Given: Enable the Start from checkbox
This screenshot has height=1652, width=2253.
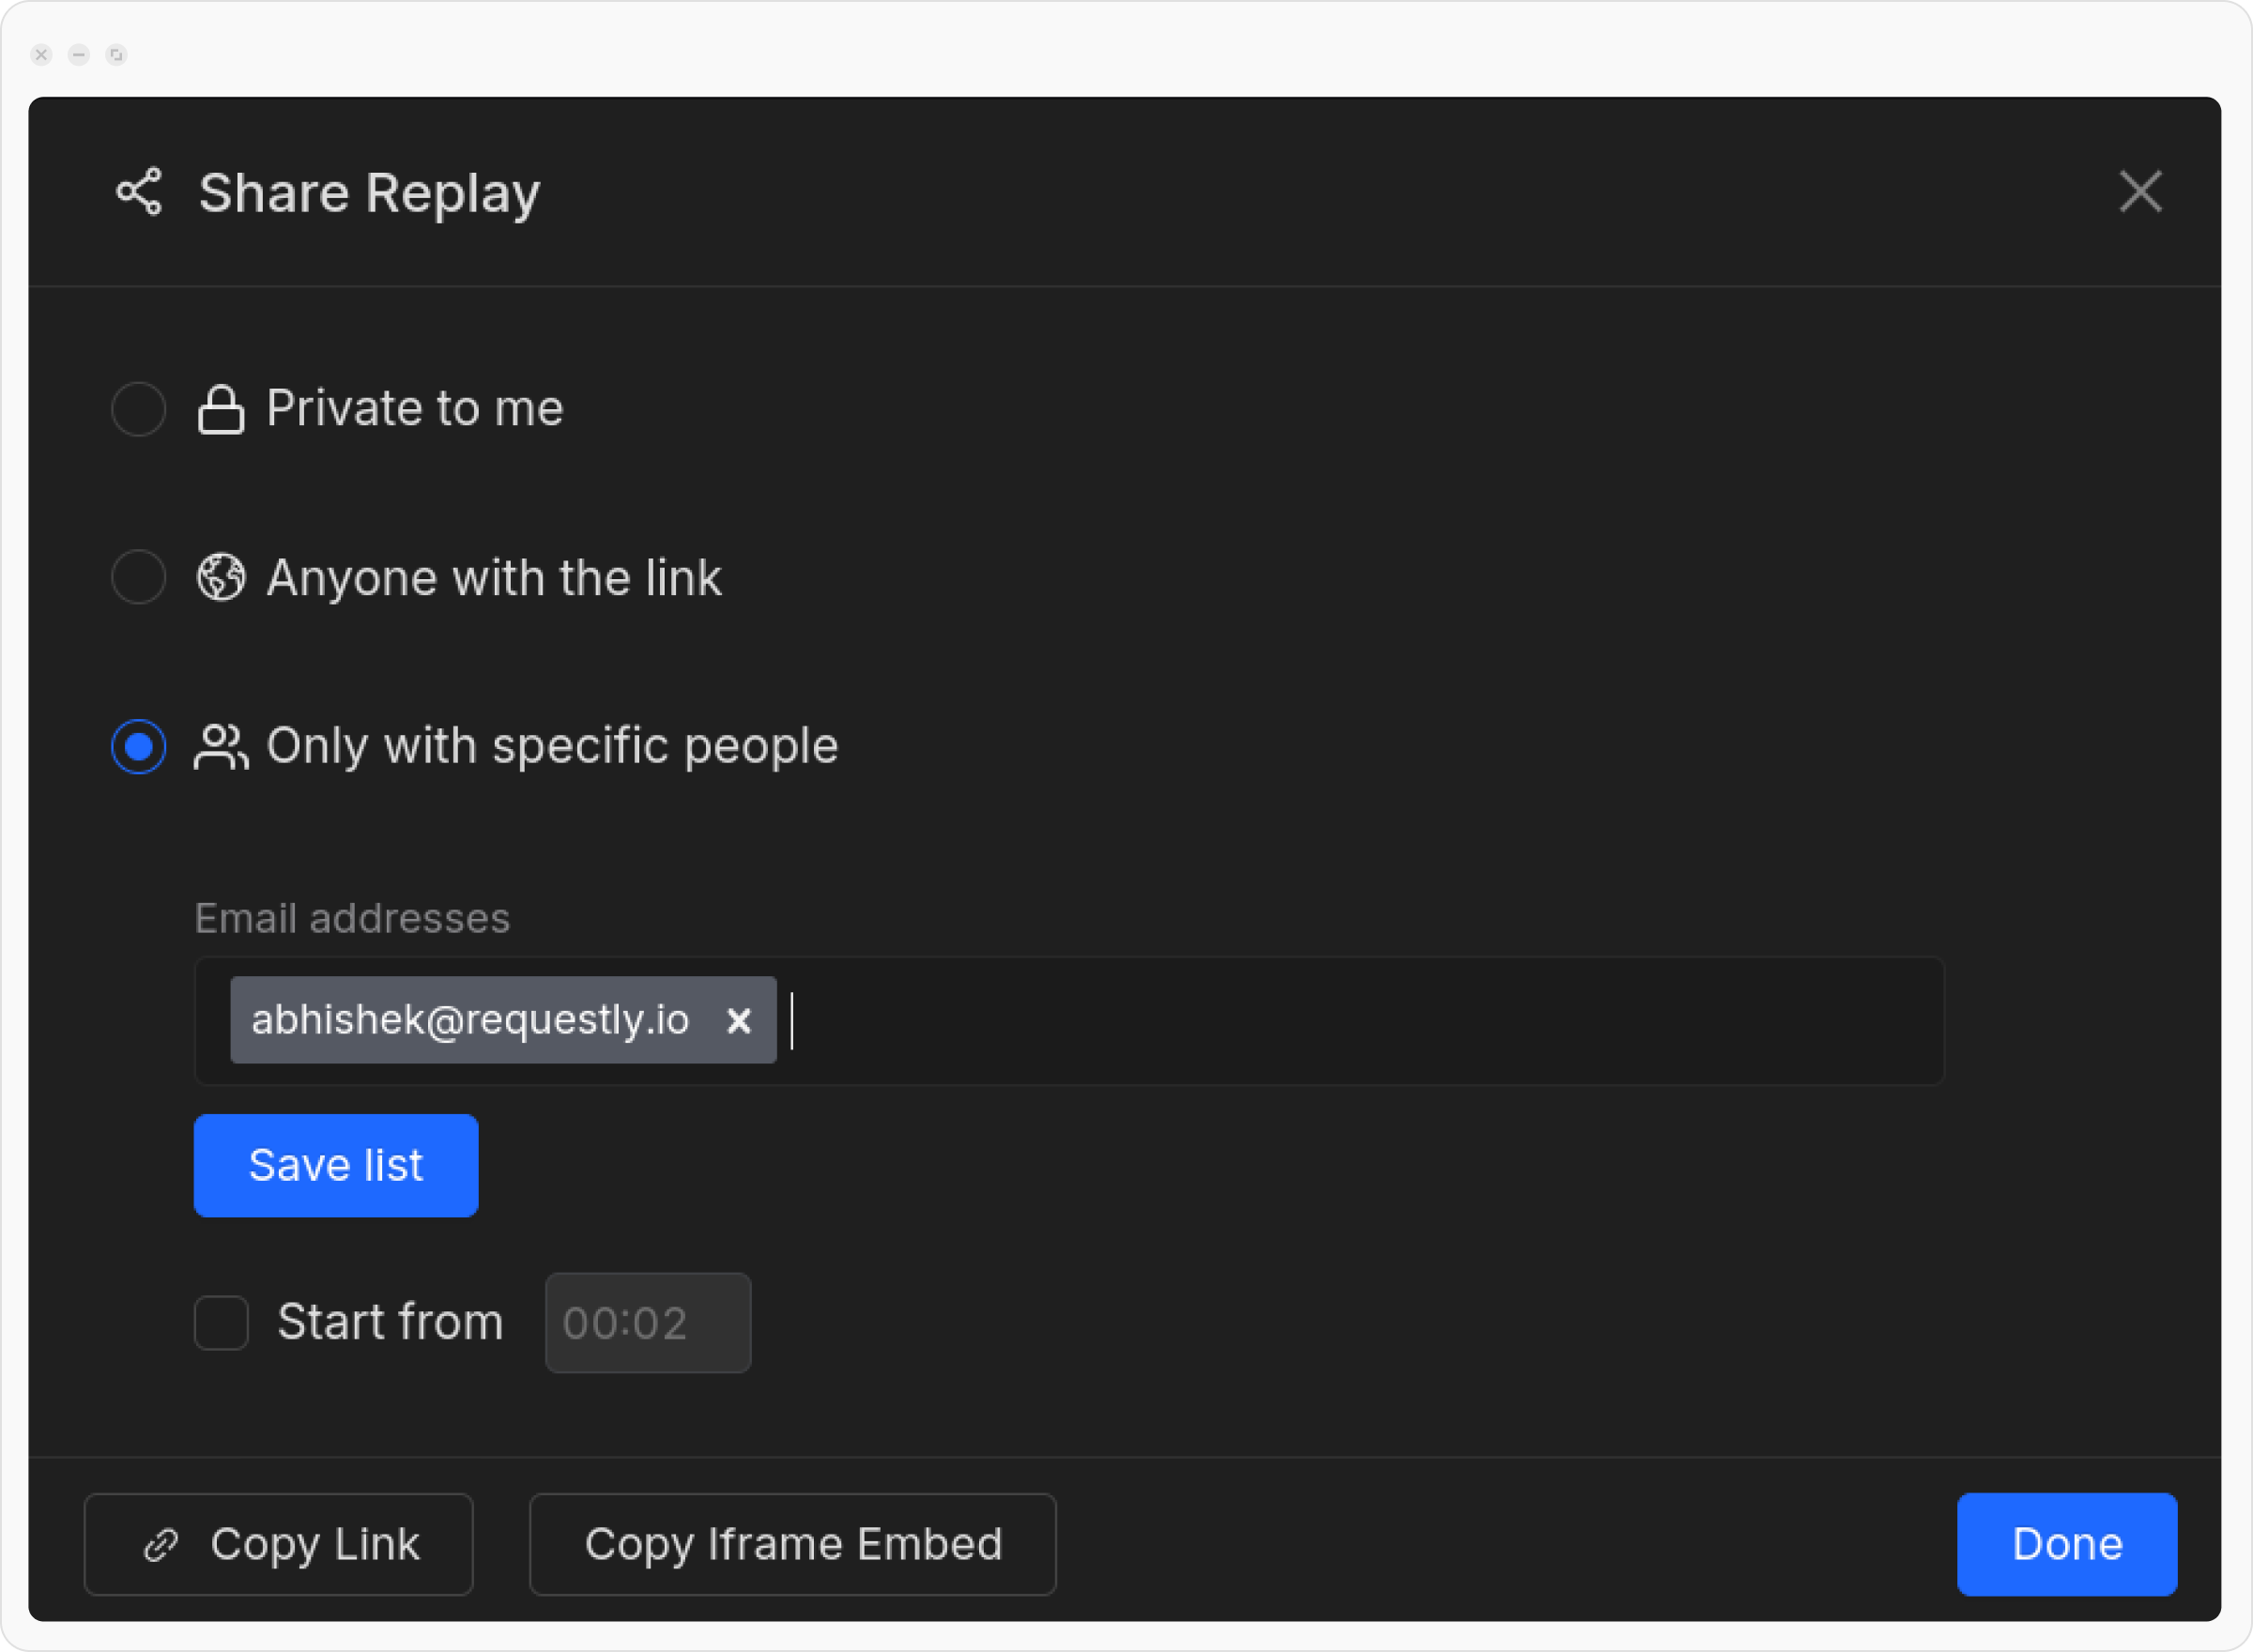Looking at the screenshot, I should pyautogui.click(x=221, y=1323).
